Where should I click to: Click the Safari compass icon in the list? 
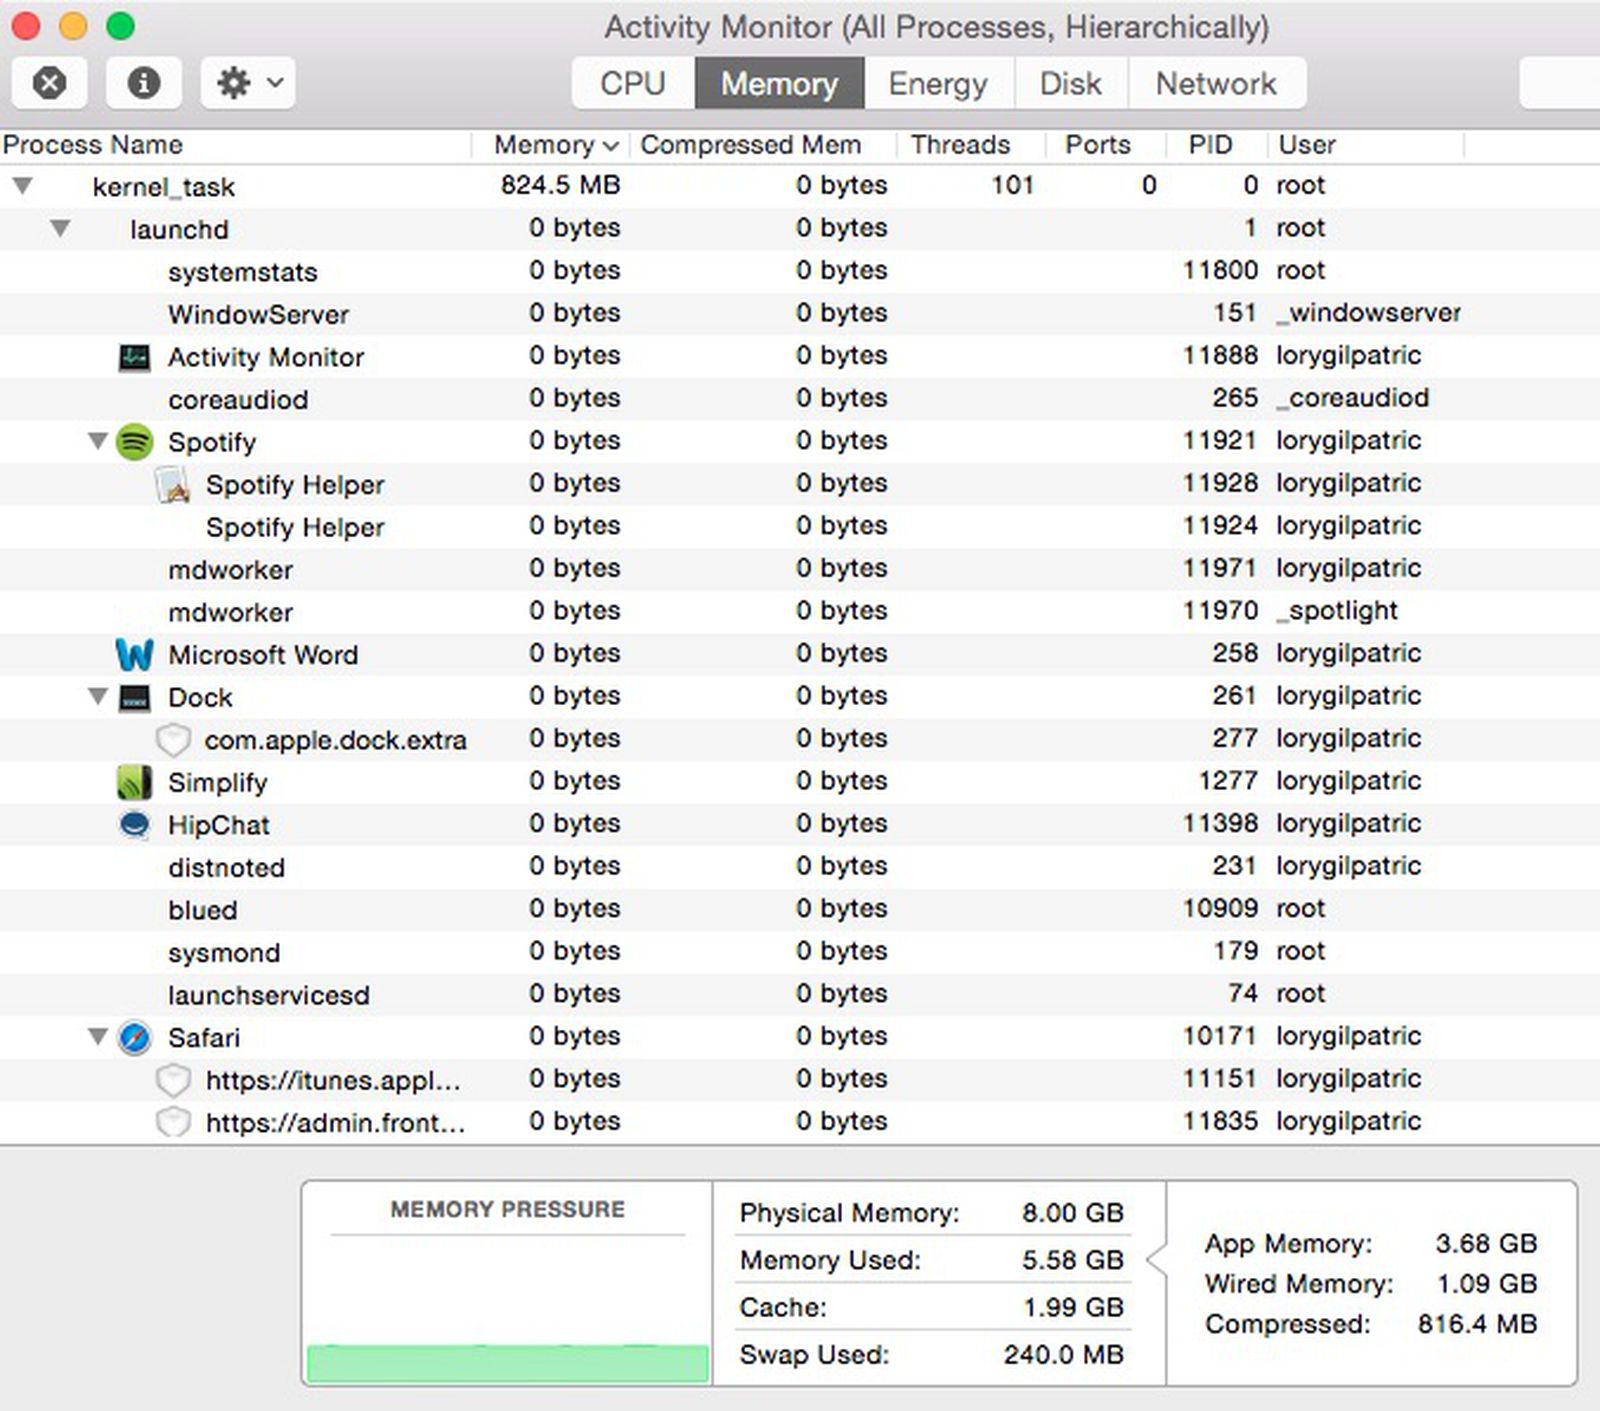tap(133, 1038)
